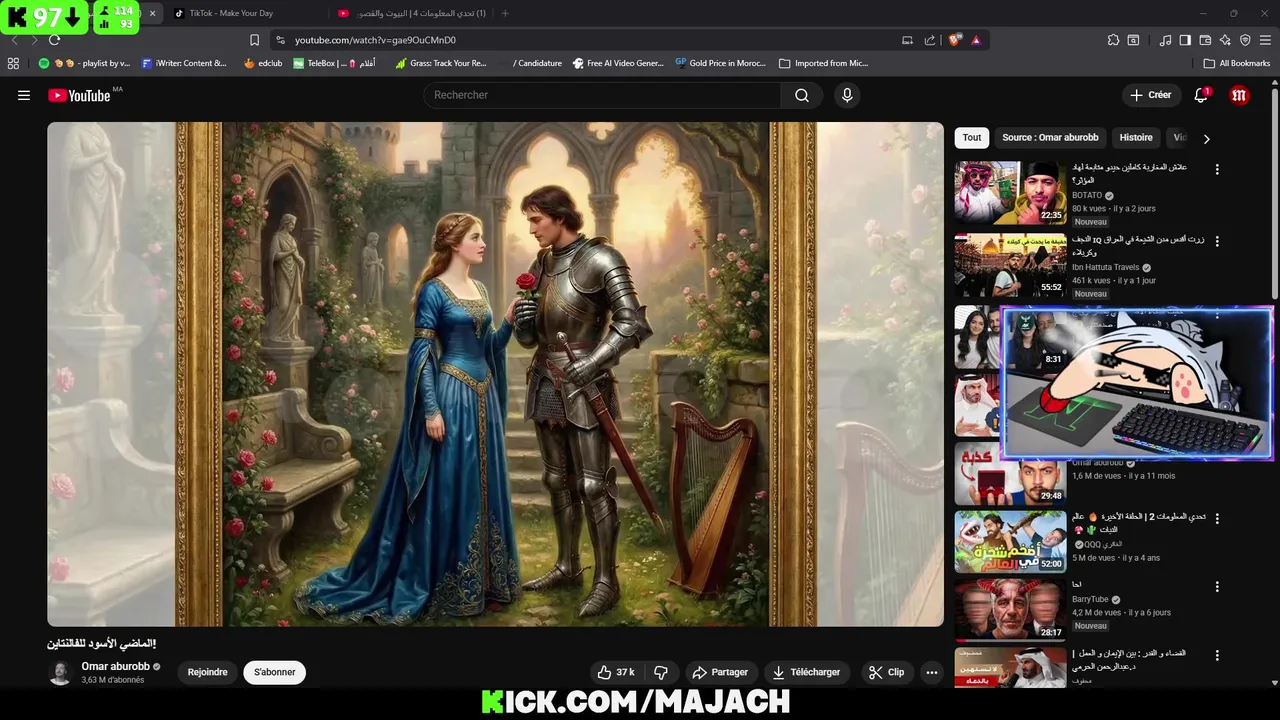Open the 55:52 Ibn Hattuta video thumbnail
The image size is (1280, 720).
[1010, 265]
